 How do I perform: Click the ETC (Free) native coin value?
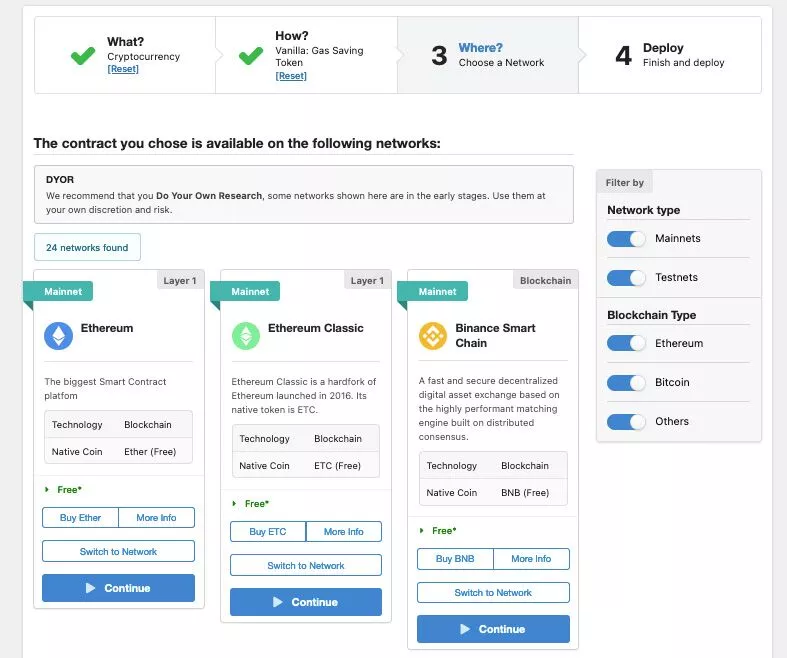(337, 466)
